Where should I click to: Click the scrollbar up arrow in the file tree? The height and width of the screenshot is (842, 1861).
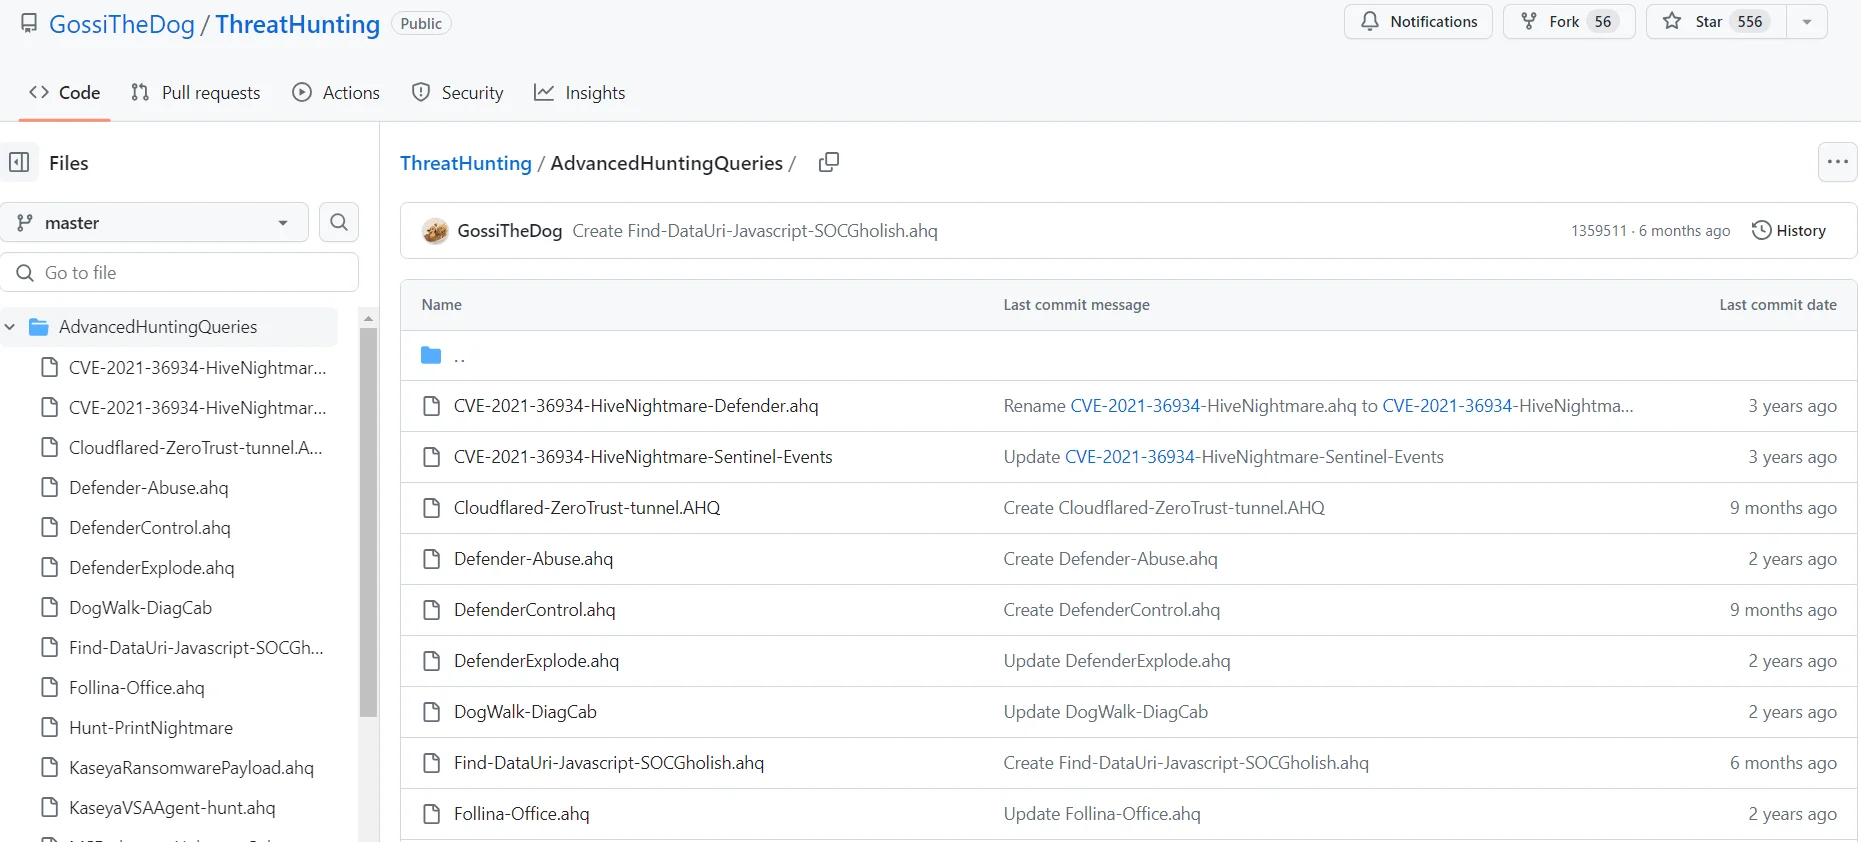click(369, 318)
